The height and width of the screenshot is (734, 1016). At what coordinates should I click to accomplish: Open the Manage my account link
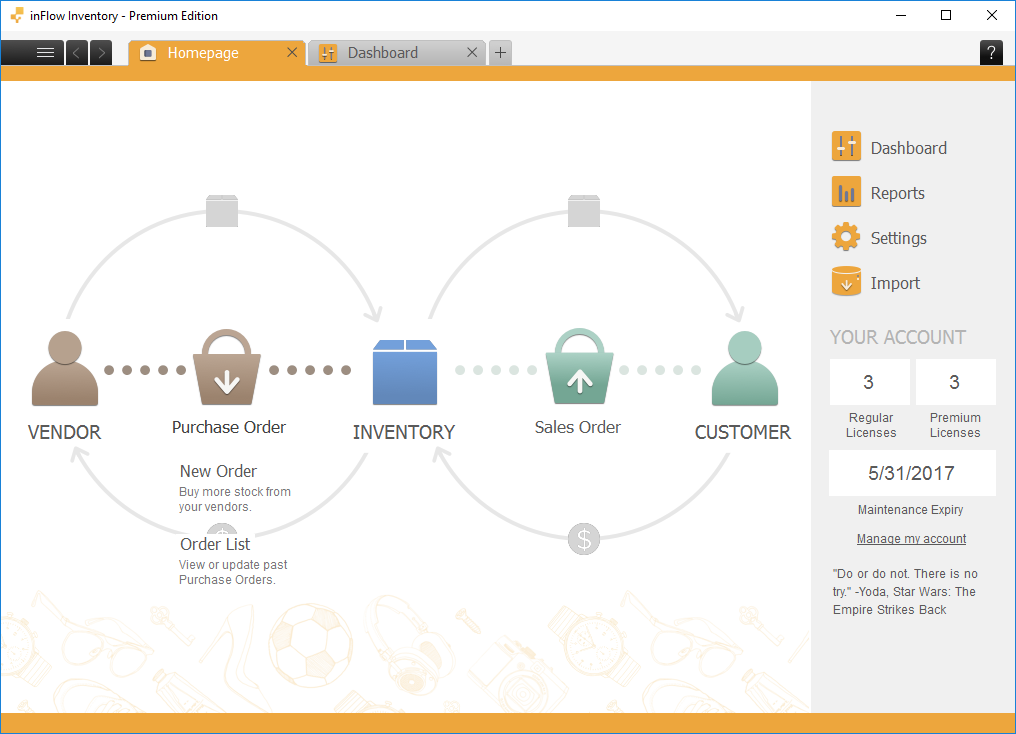(911, 539)
